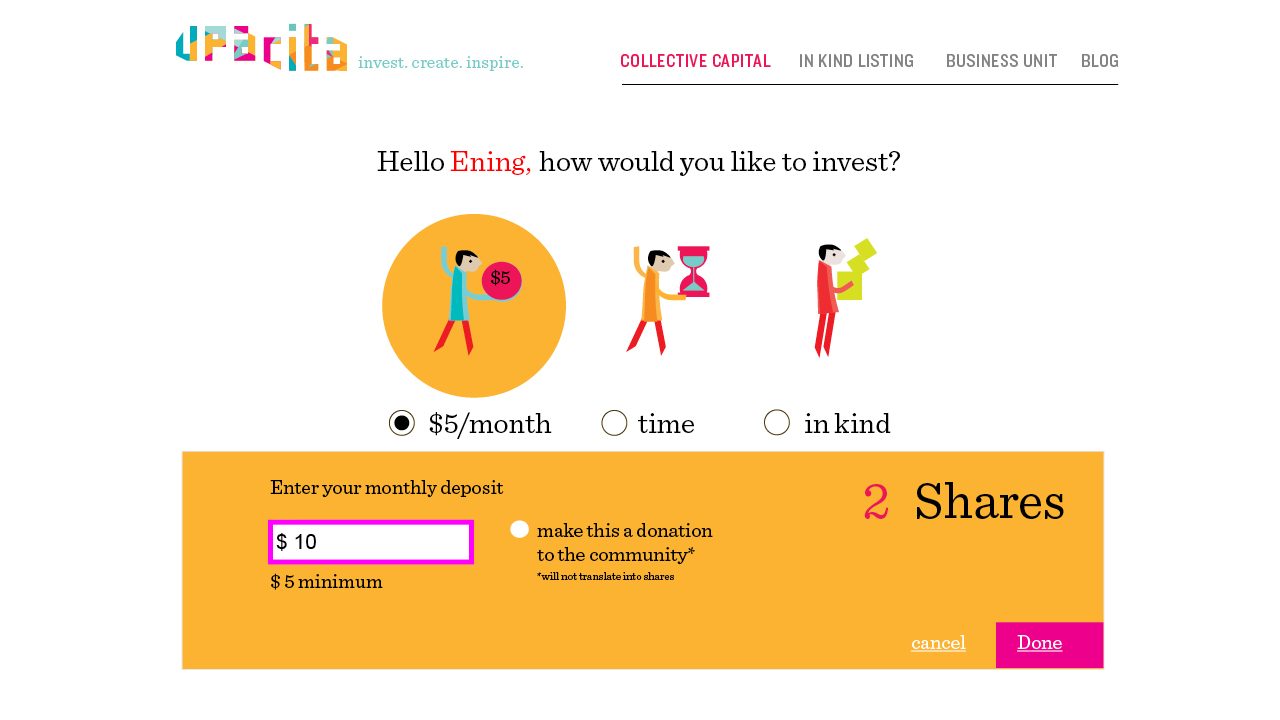Click the pink $5 coin badge
The height and width of the screenshot is (720, 1280).
pyautogui.click(x=501, y=280)
